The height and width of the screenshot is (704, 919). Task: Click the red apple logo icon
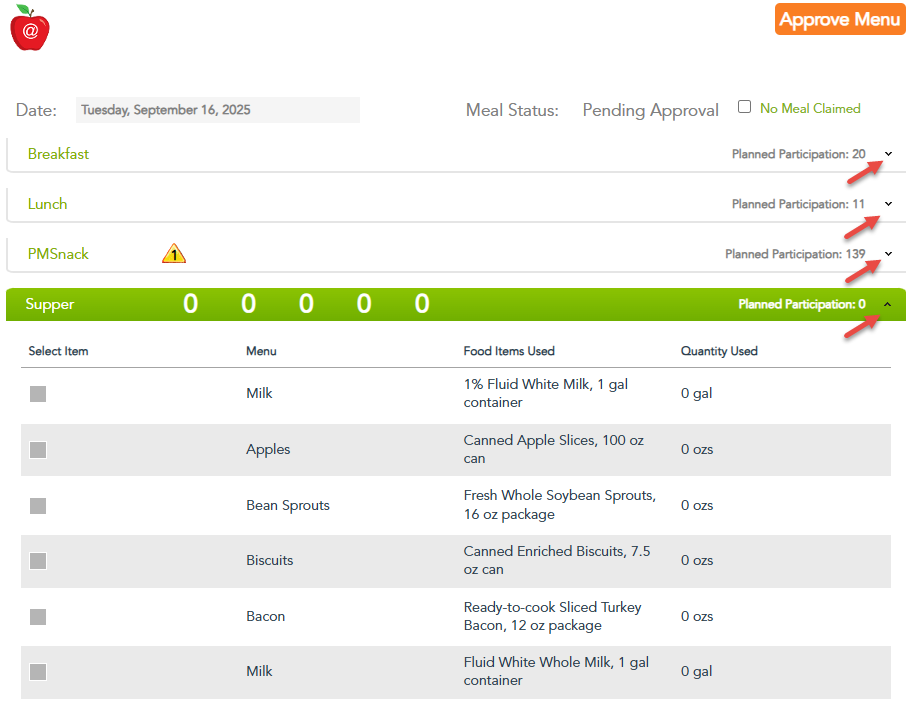[x=30, y=28]
